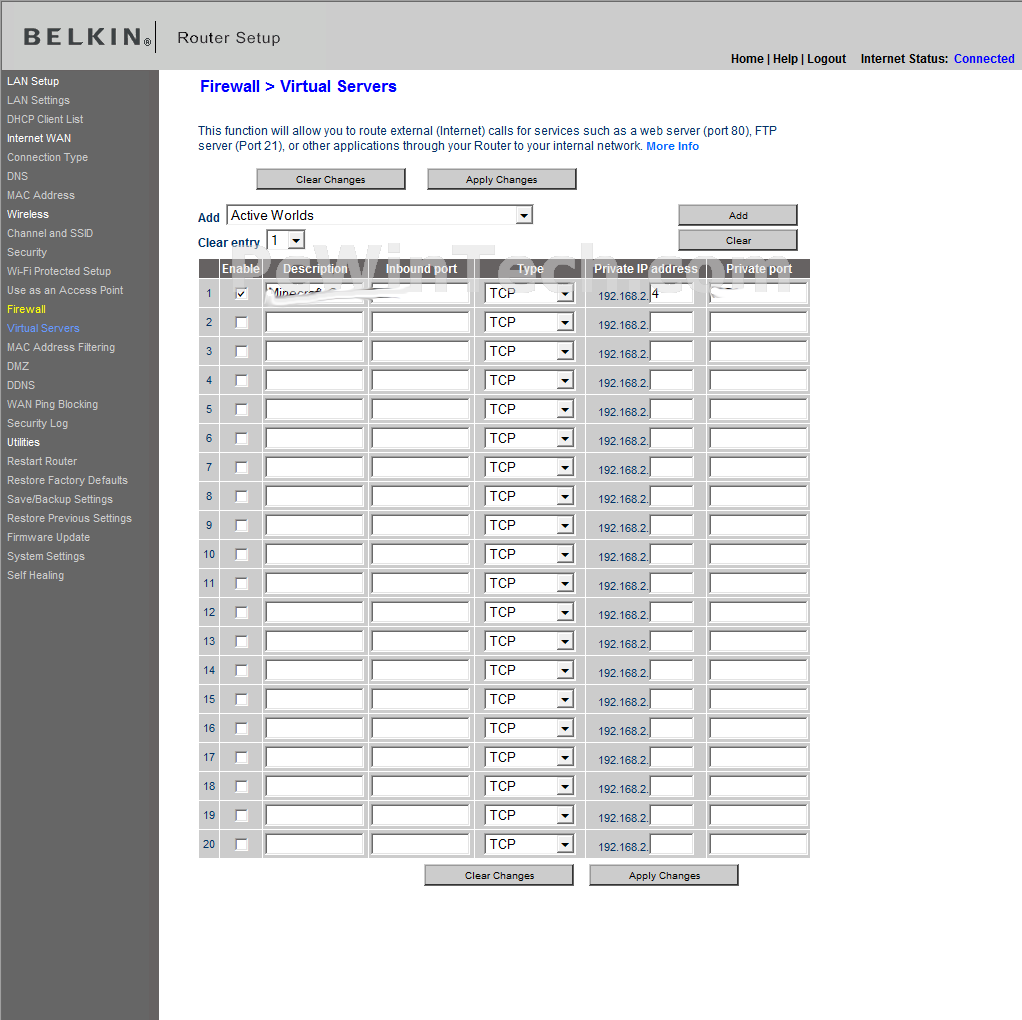Open the Help link
This screenshot has width=1022, height=1020.
785,59
